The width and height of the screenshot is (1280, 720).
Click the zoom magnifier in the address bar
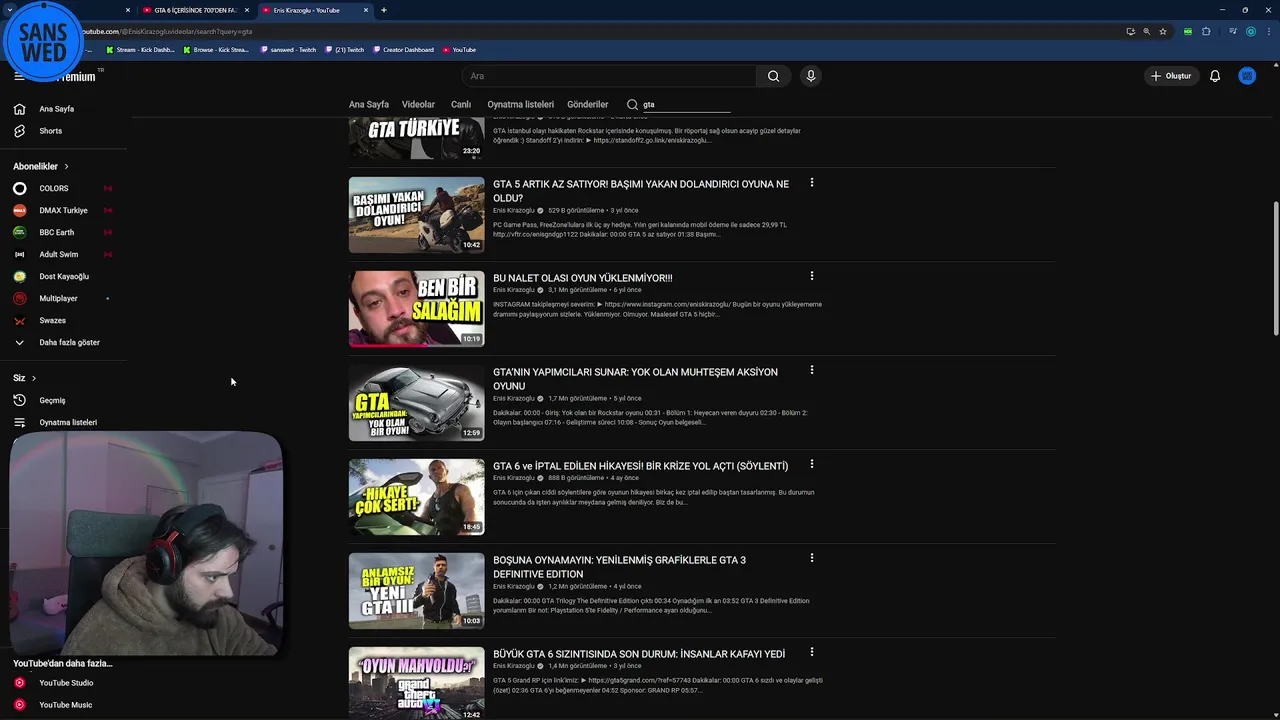point(1146,31)
